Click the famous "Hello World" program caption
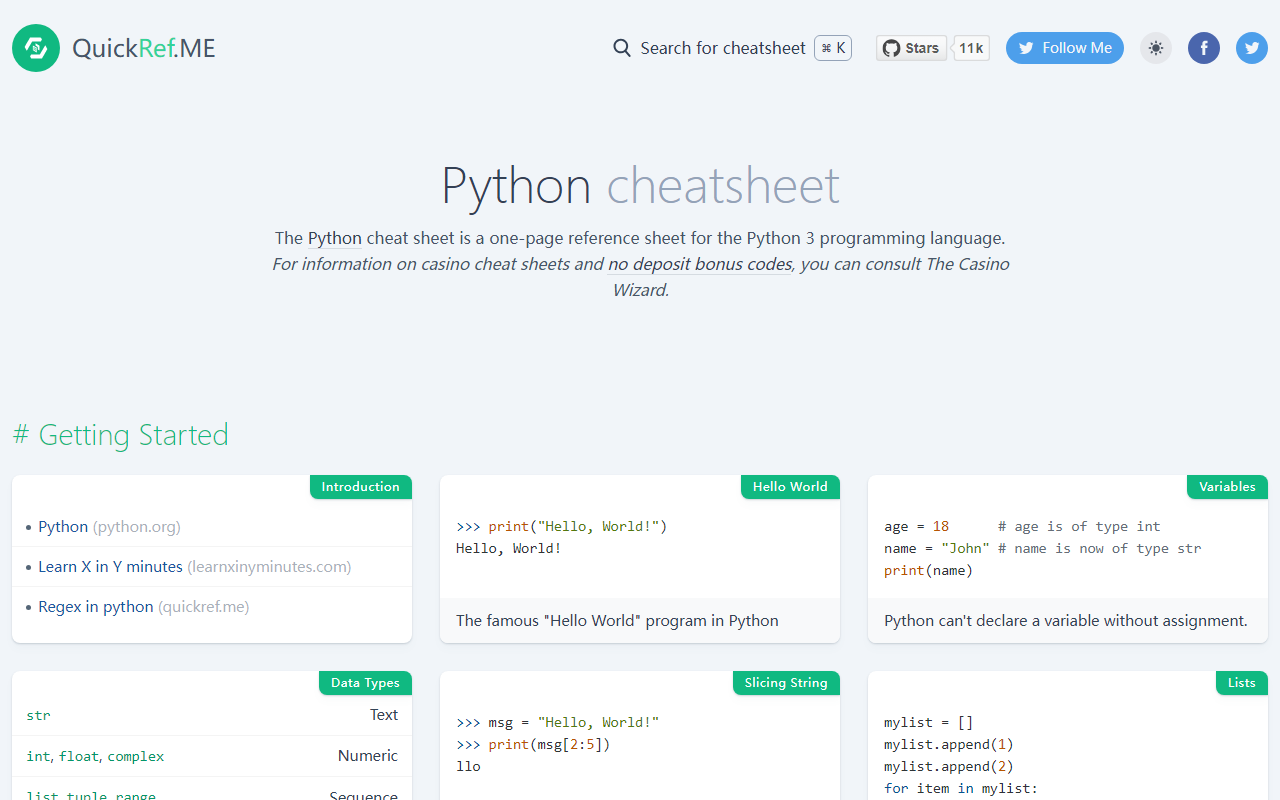 (617, 620)
